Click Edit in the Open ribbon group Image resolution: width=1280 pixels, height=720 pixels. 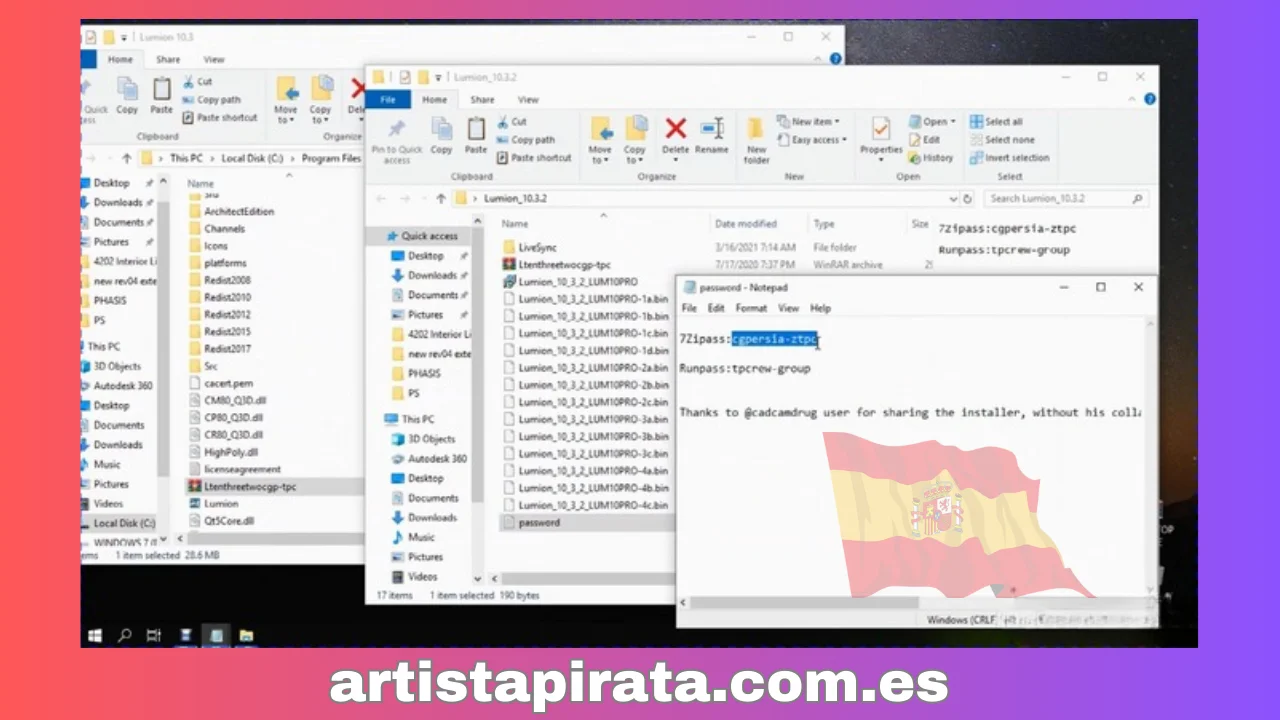tap(923, 140)
